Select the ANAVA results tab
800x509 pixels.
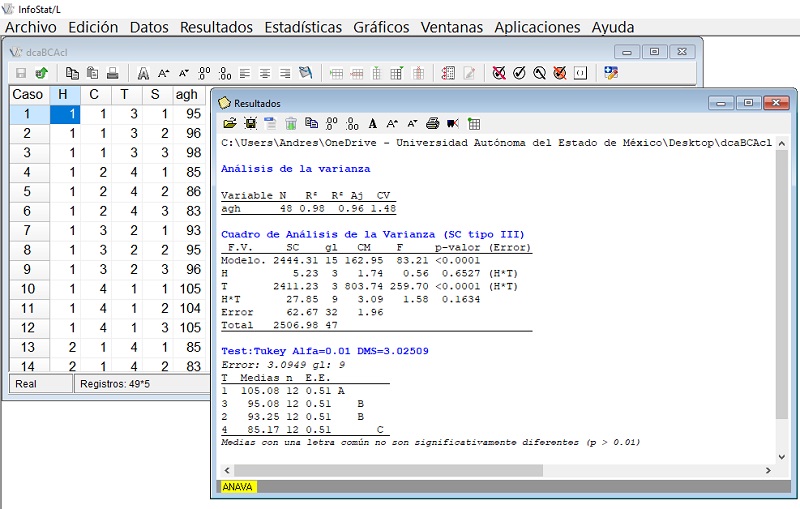[x=237, y=487]
